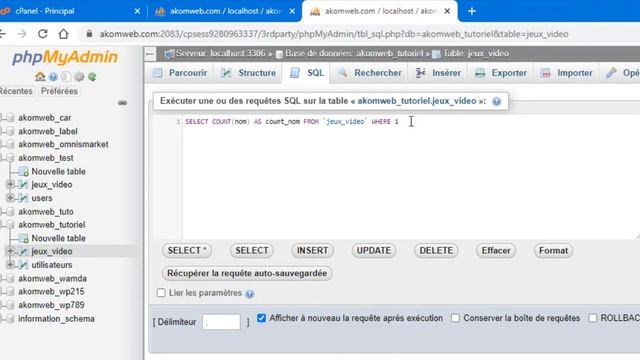Open the Parcourir tab
This screenshot has width=640, height=360.
(180, 73)
